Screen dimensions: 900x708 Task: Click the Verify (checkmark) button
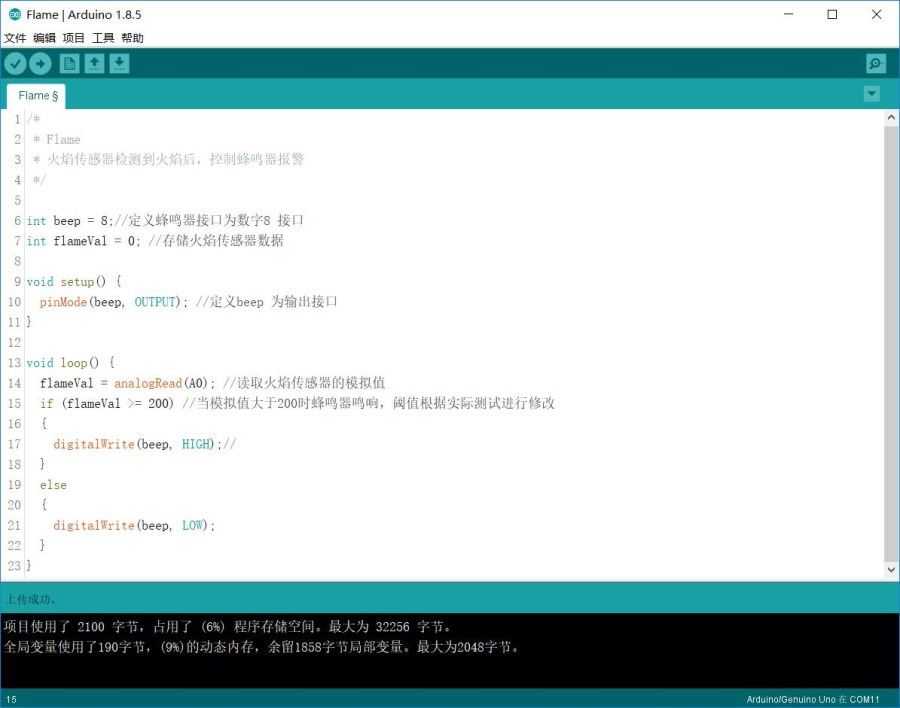(x=15, y=64)
